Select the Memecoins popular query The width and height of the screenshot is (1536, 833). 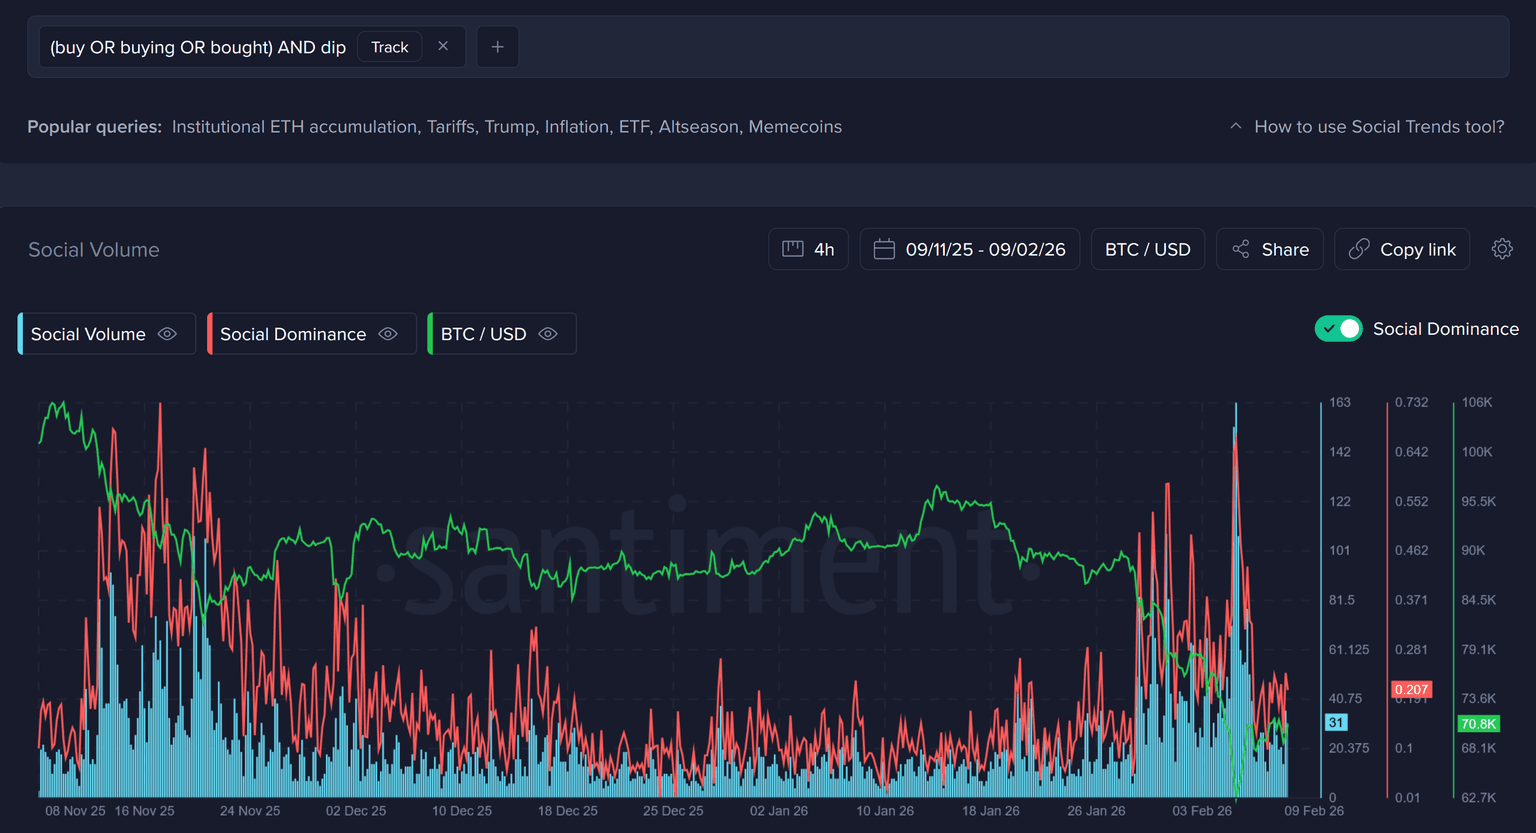click(795, 127)
